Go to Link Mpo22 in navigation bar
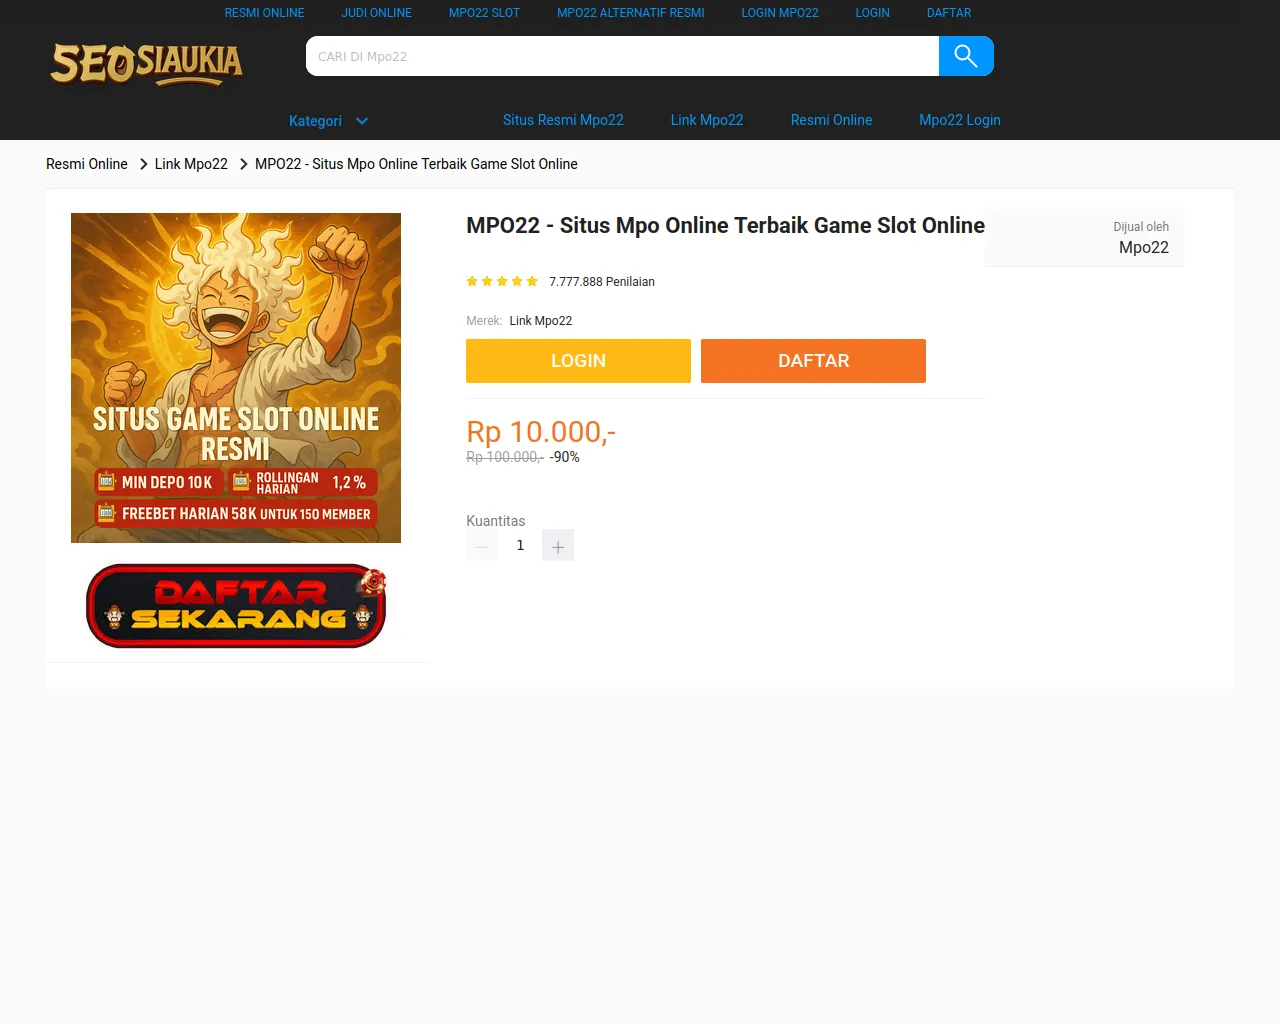 707,120
